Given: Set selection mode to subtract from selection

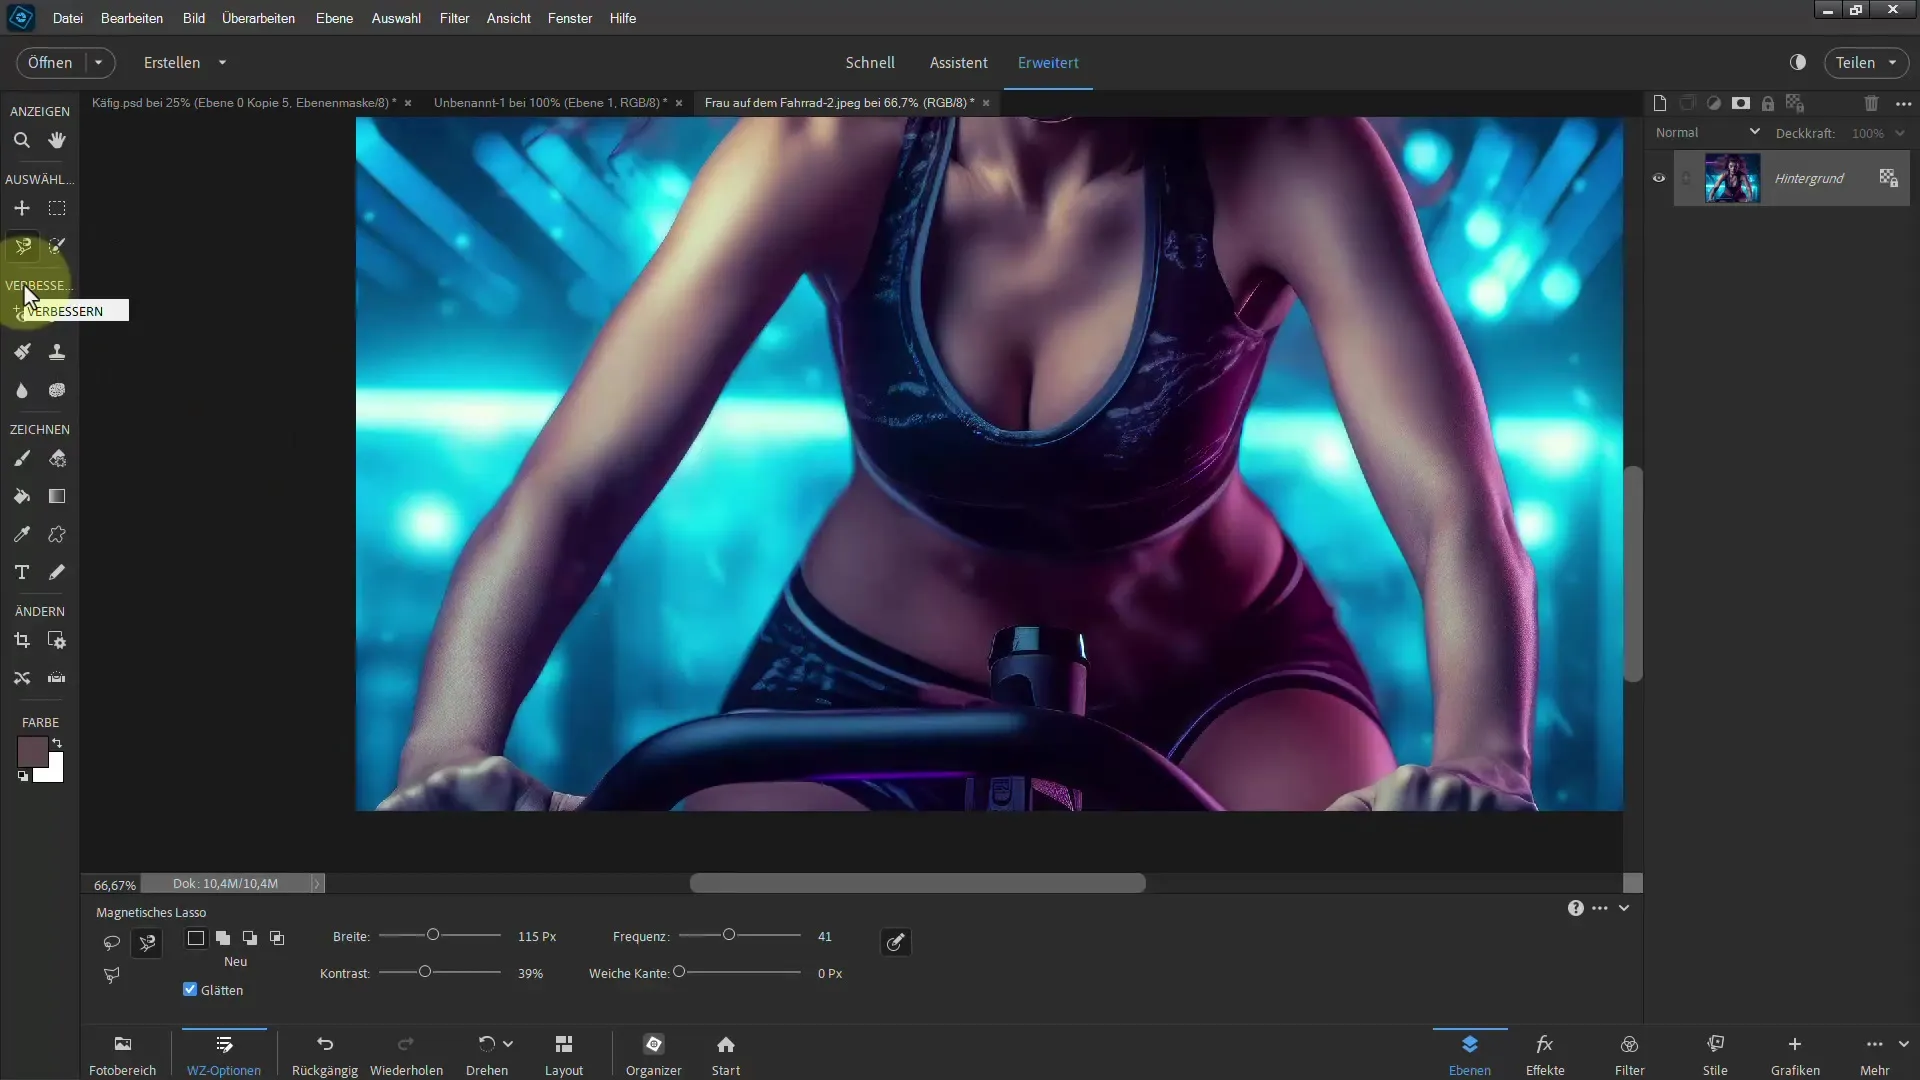Looking at the screenshot, I should point(250,938).
